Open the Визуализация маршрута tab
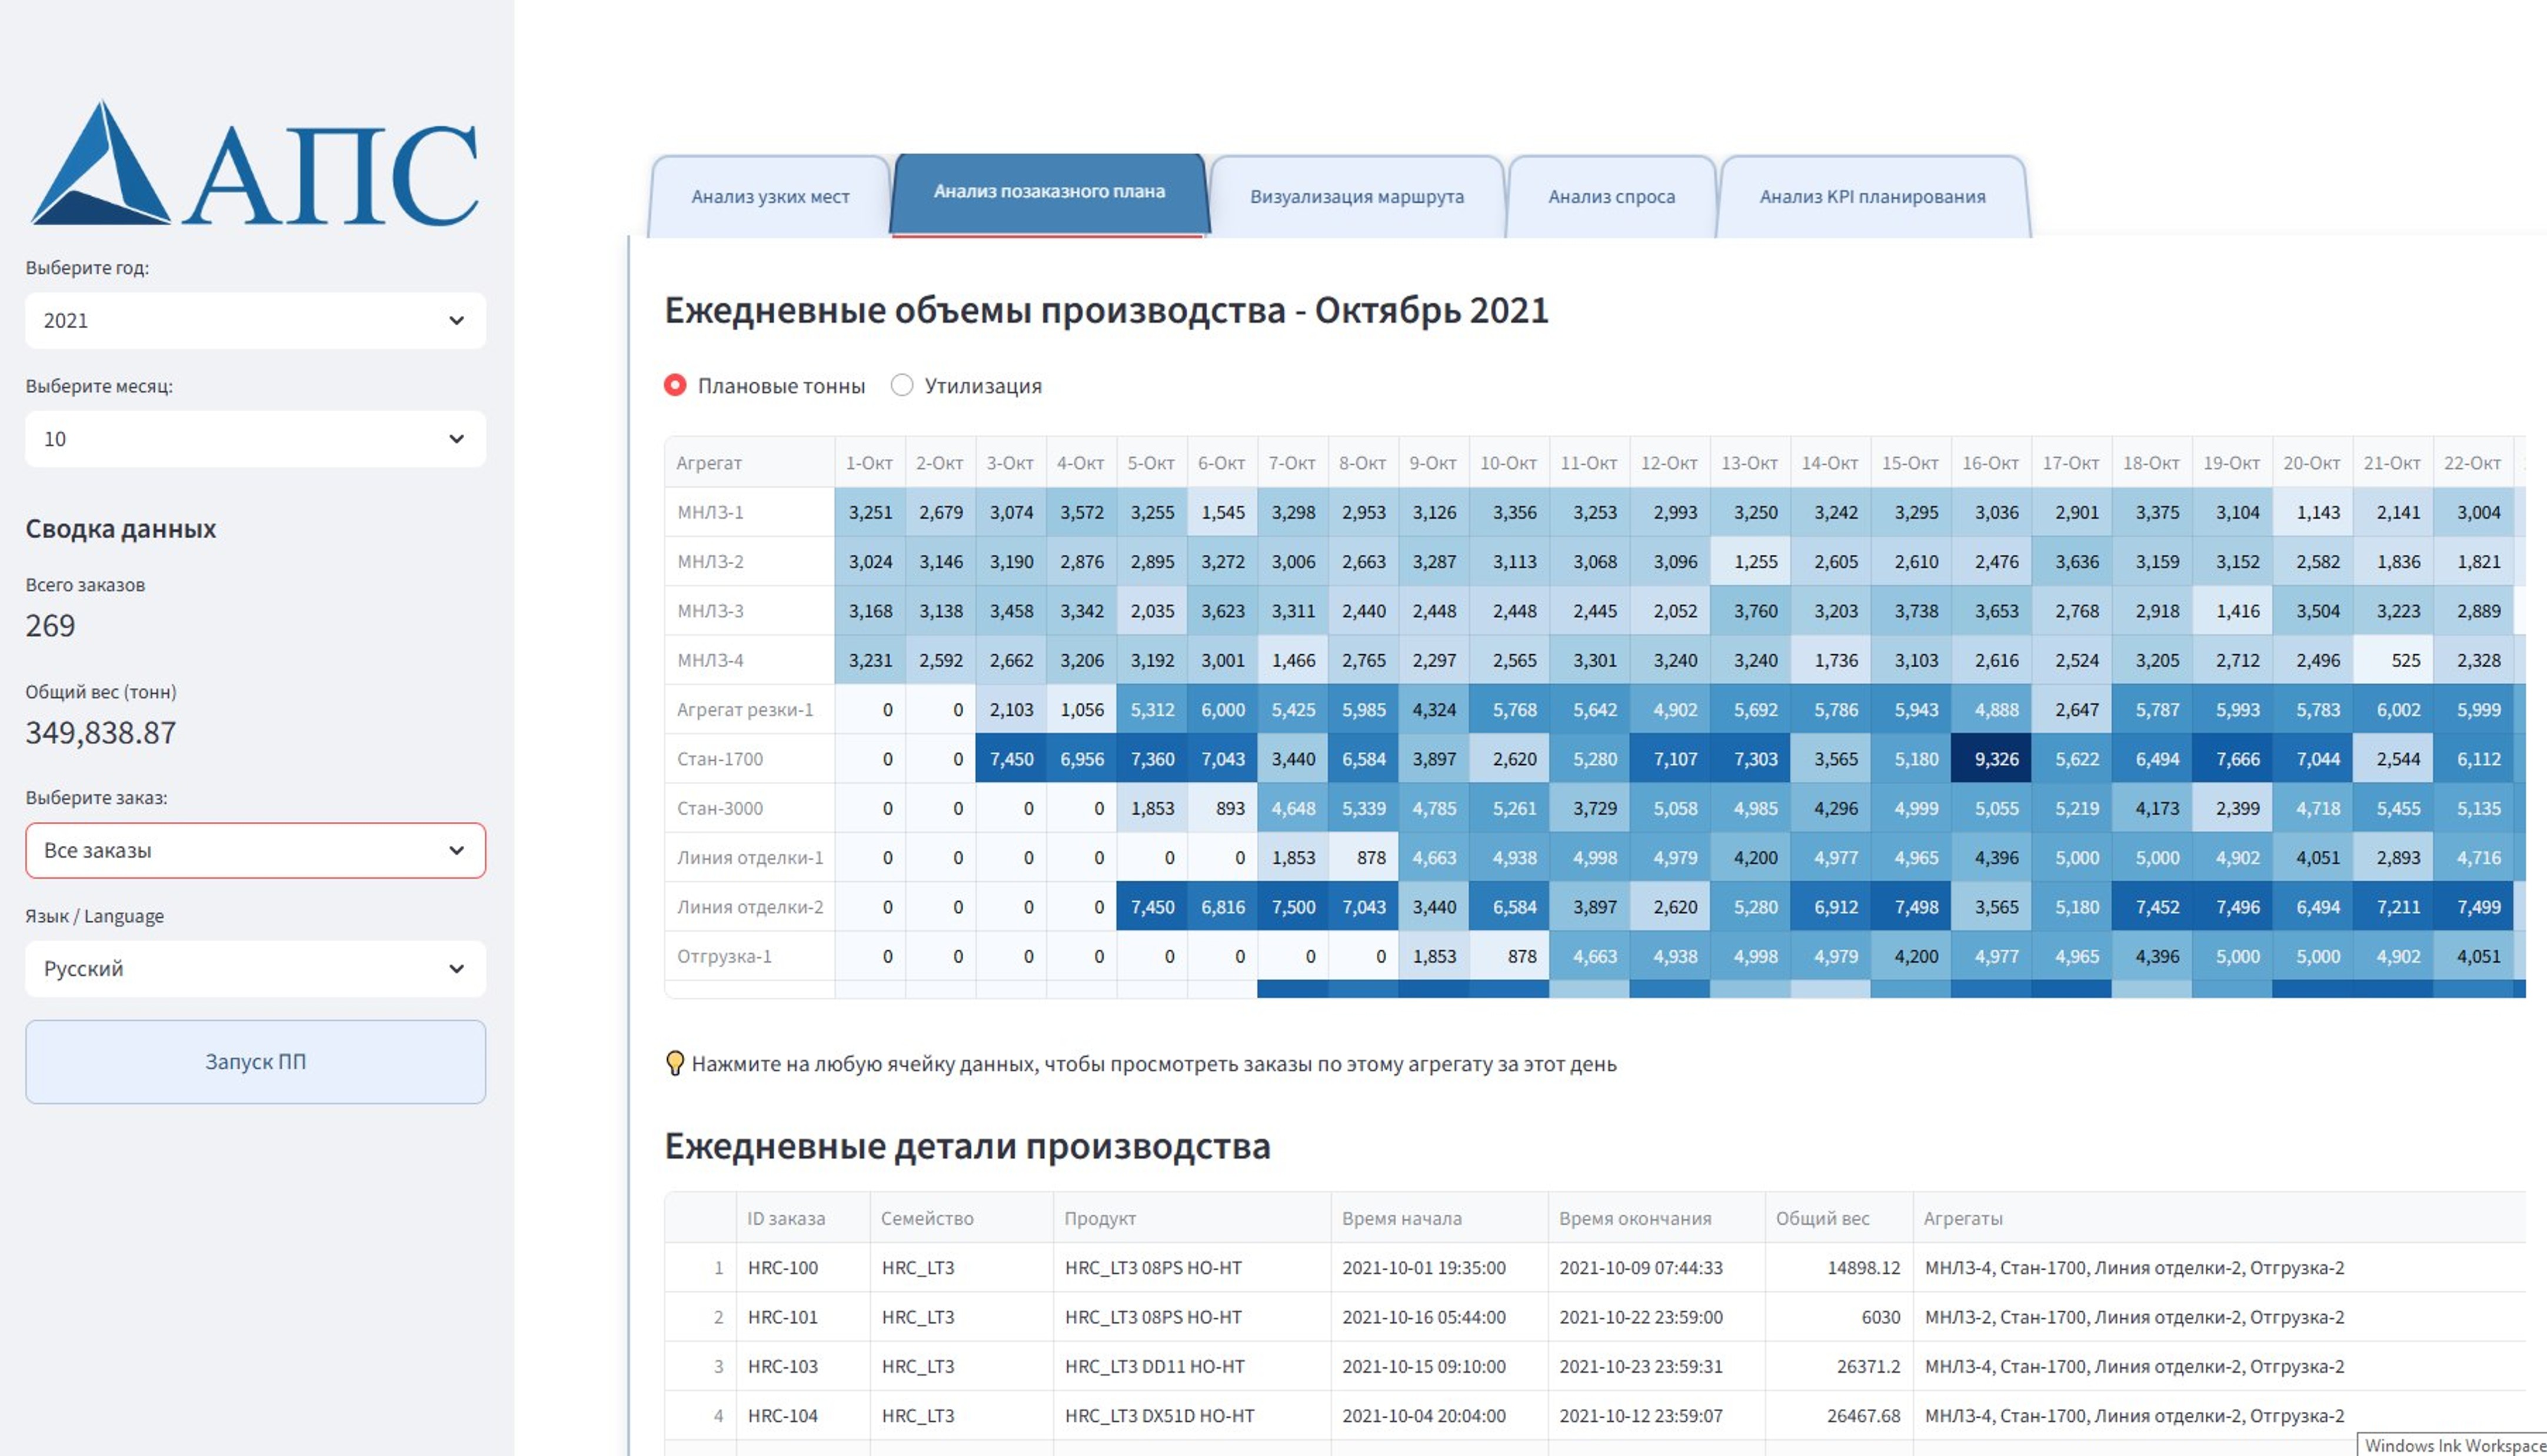This screenshot has height=1456, width=2547. pos(1356,196)
